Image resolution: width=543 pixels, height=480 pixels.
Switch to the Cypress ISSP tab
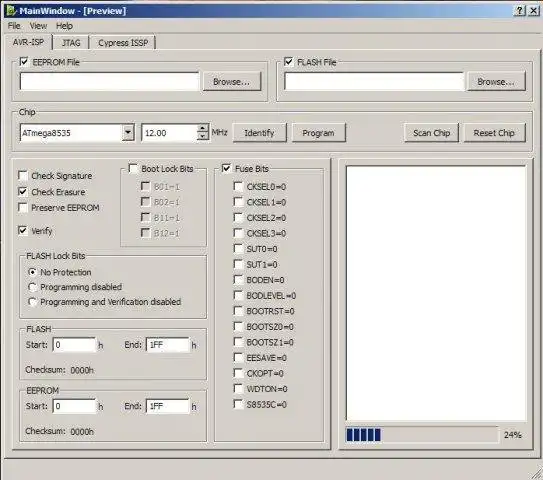point(123,43)
